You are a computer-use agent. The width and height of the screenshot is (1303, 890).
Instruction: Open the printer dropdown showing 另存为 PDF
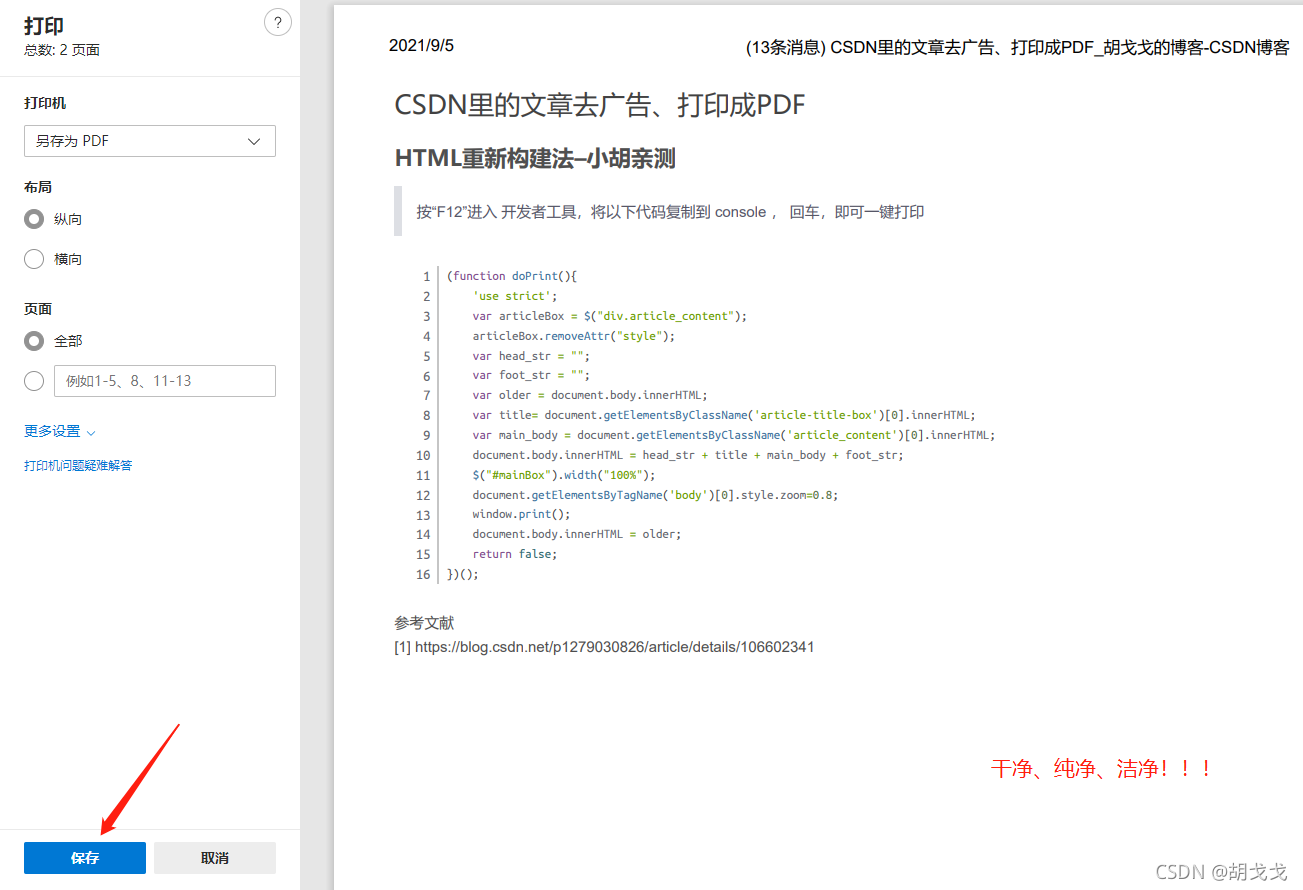point(150,141)
